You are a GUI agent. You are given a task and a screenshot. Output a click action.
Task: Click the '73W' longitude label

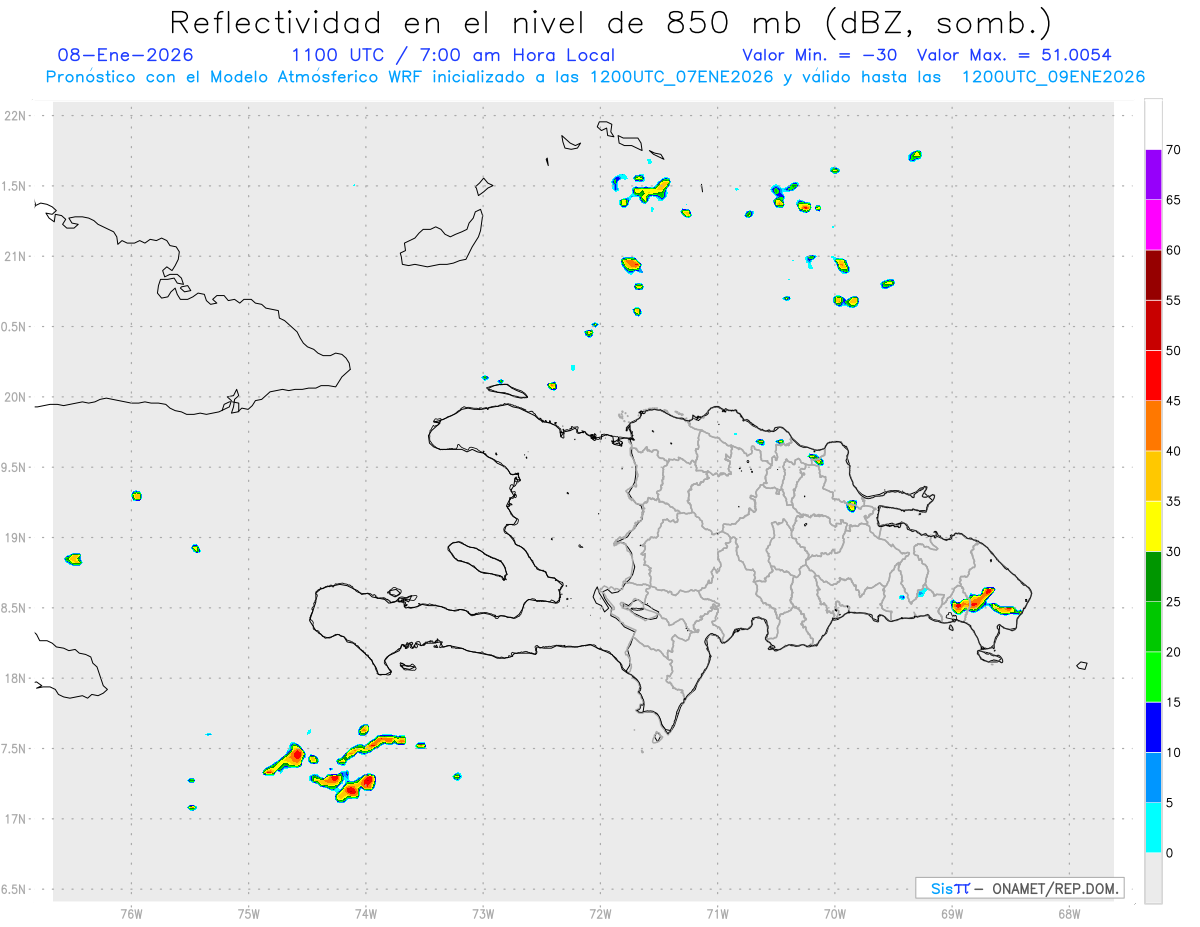pos(483,913)
